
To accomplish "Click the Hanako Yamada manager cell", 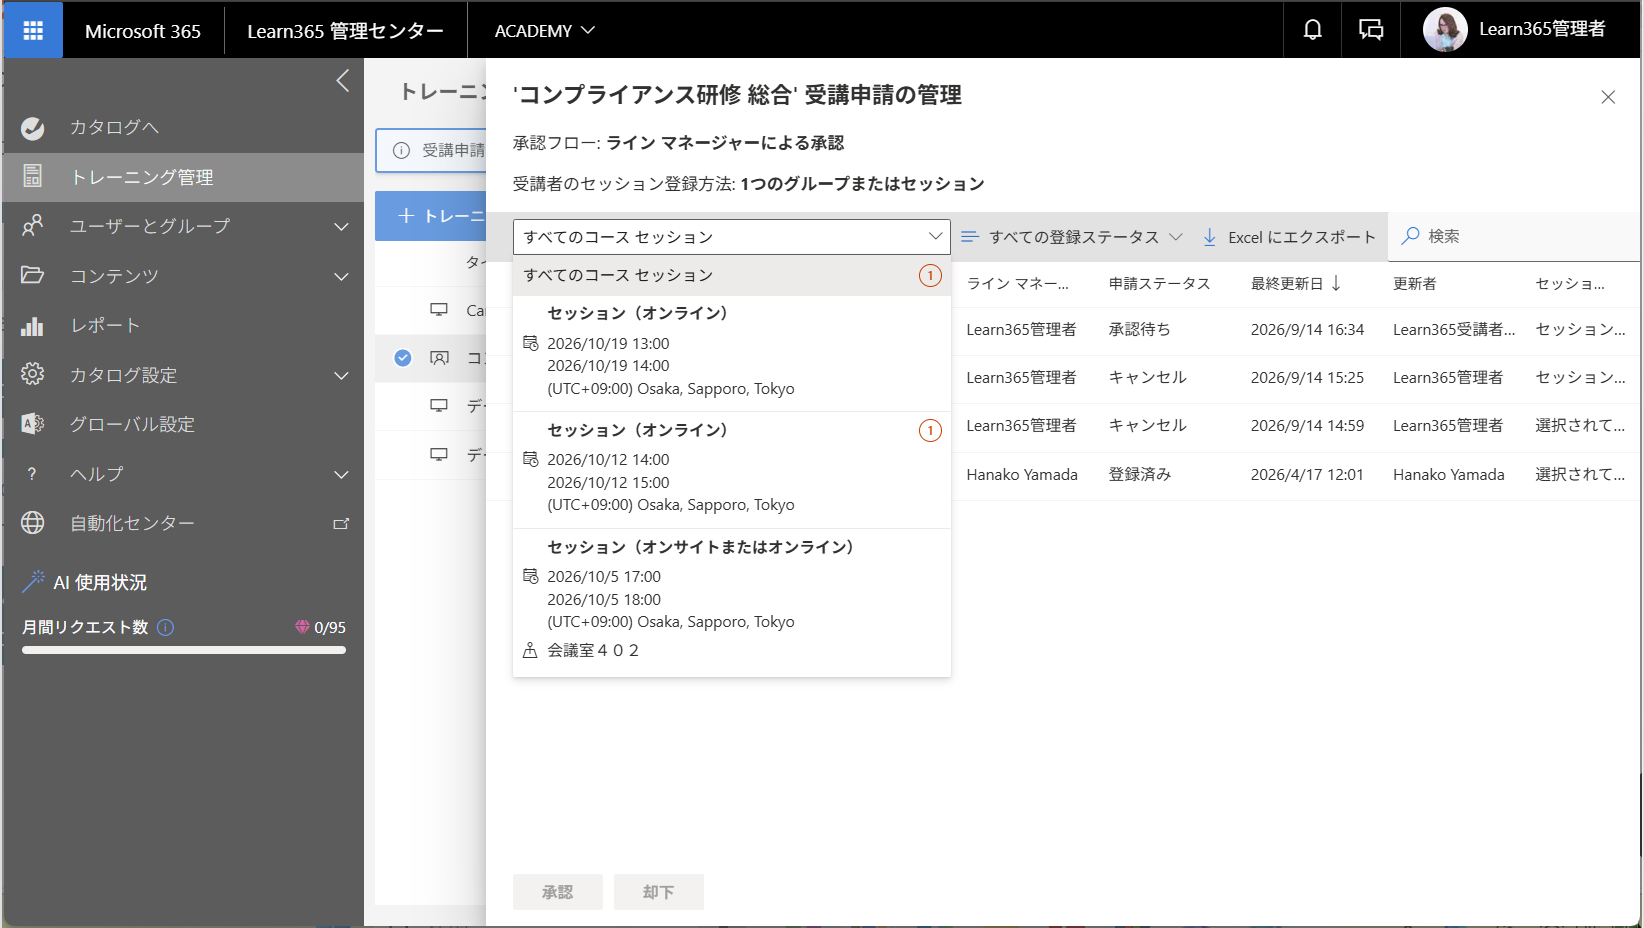I will pos(1022,474).
